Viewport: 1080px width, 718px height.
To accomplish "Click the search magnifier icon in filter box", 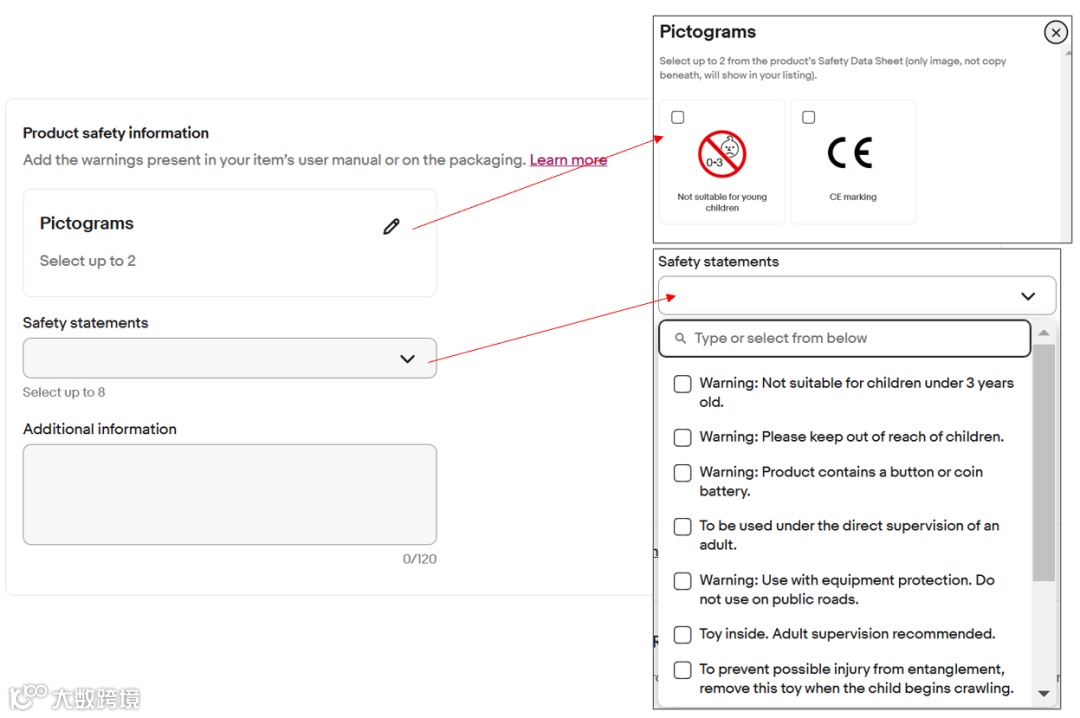I will pos(680,338).
